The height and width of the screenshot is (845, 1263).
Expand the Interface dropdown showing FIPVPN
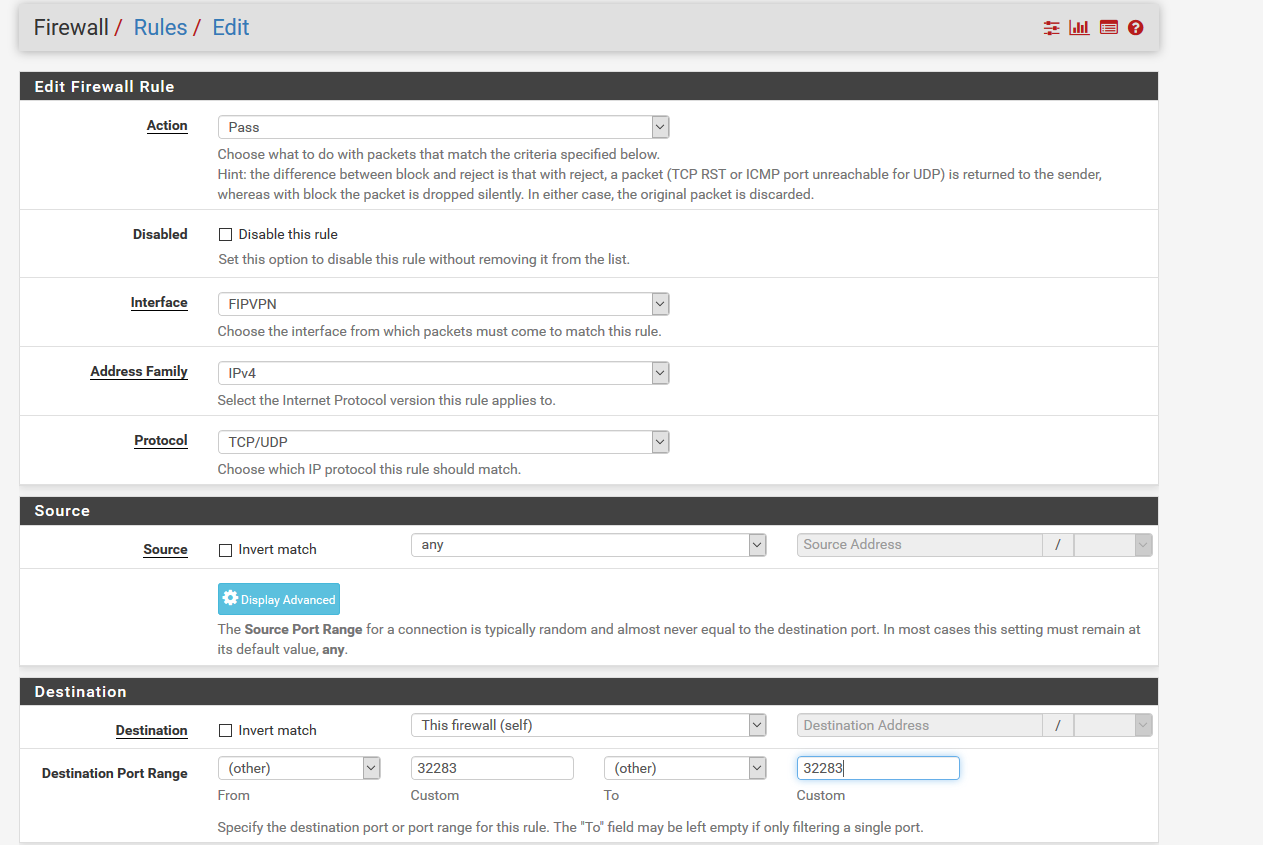coord(443,304)
